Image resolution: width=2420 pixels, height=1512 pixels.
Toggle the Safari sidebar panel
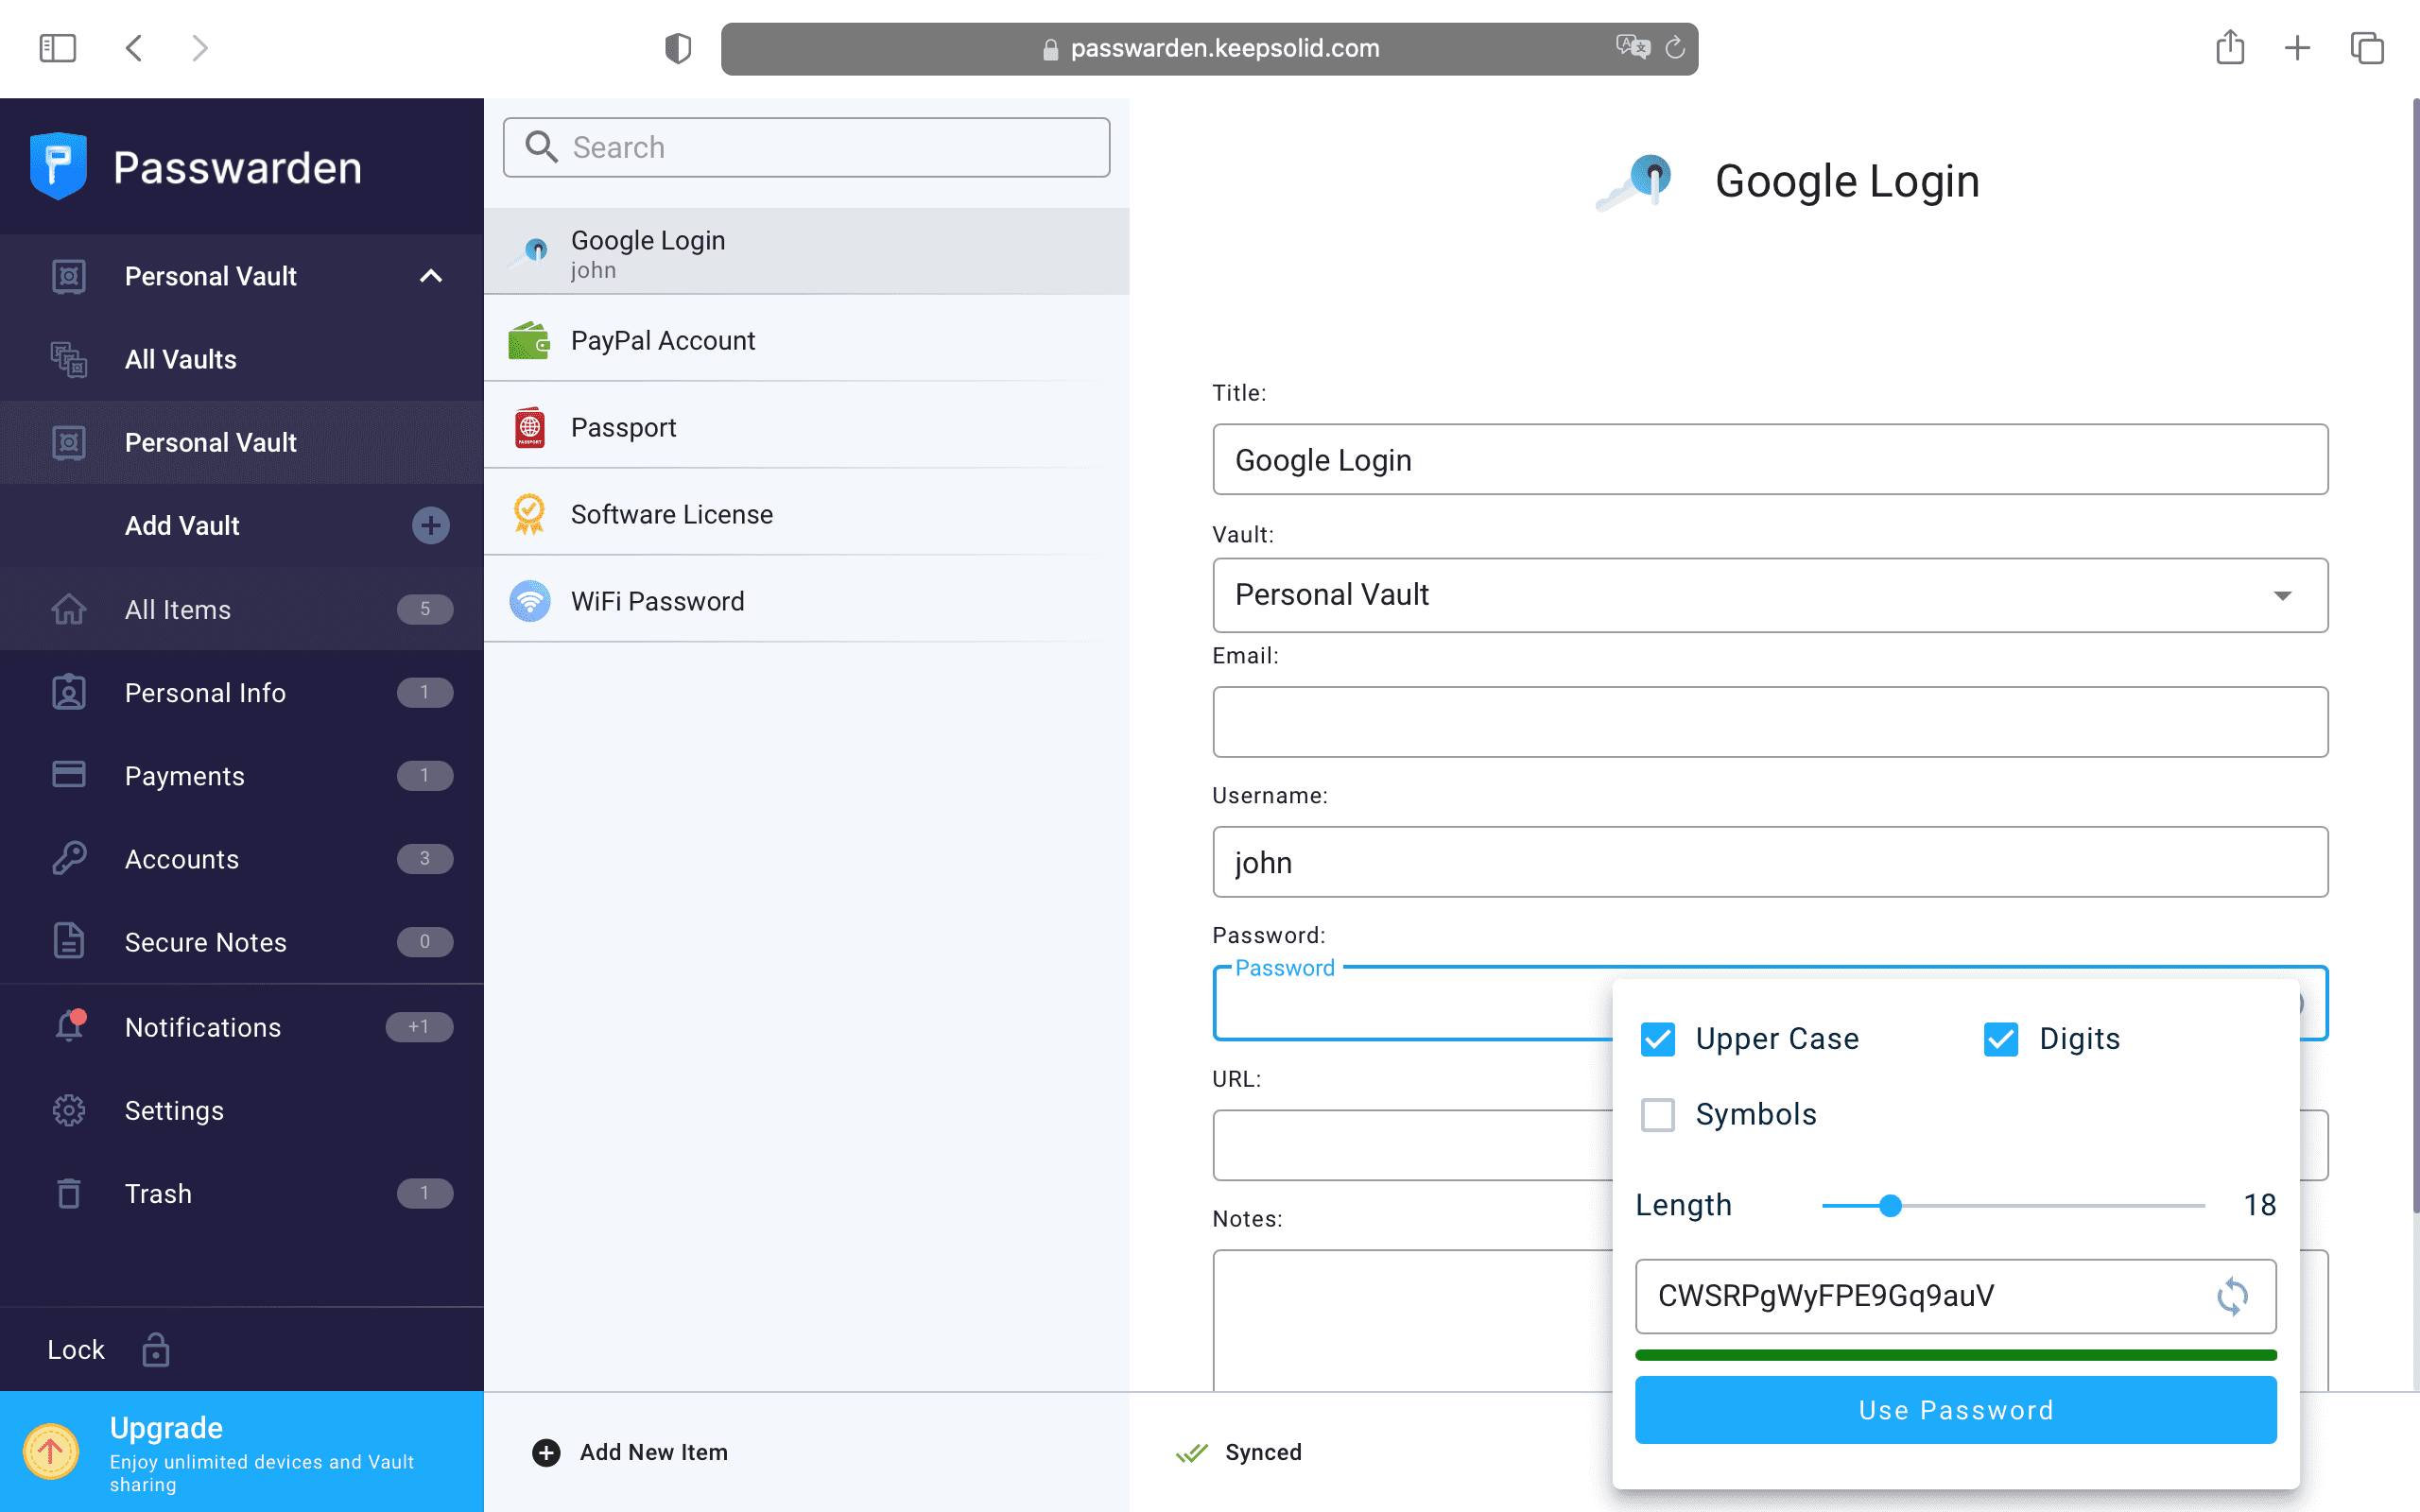57,48
